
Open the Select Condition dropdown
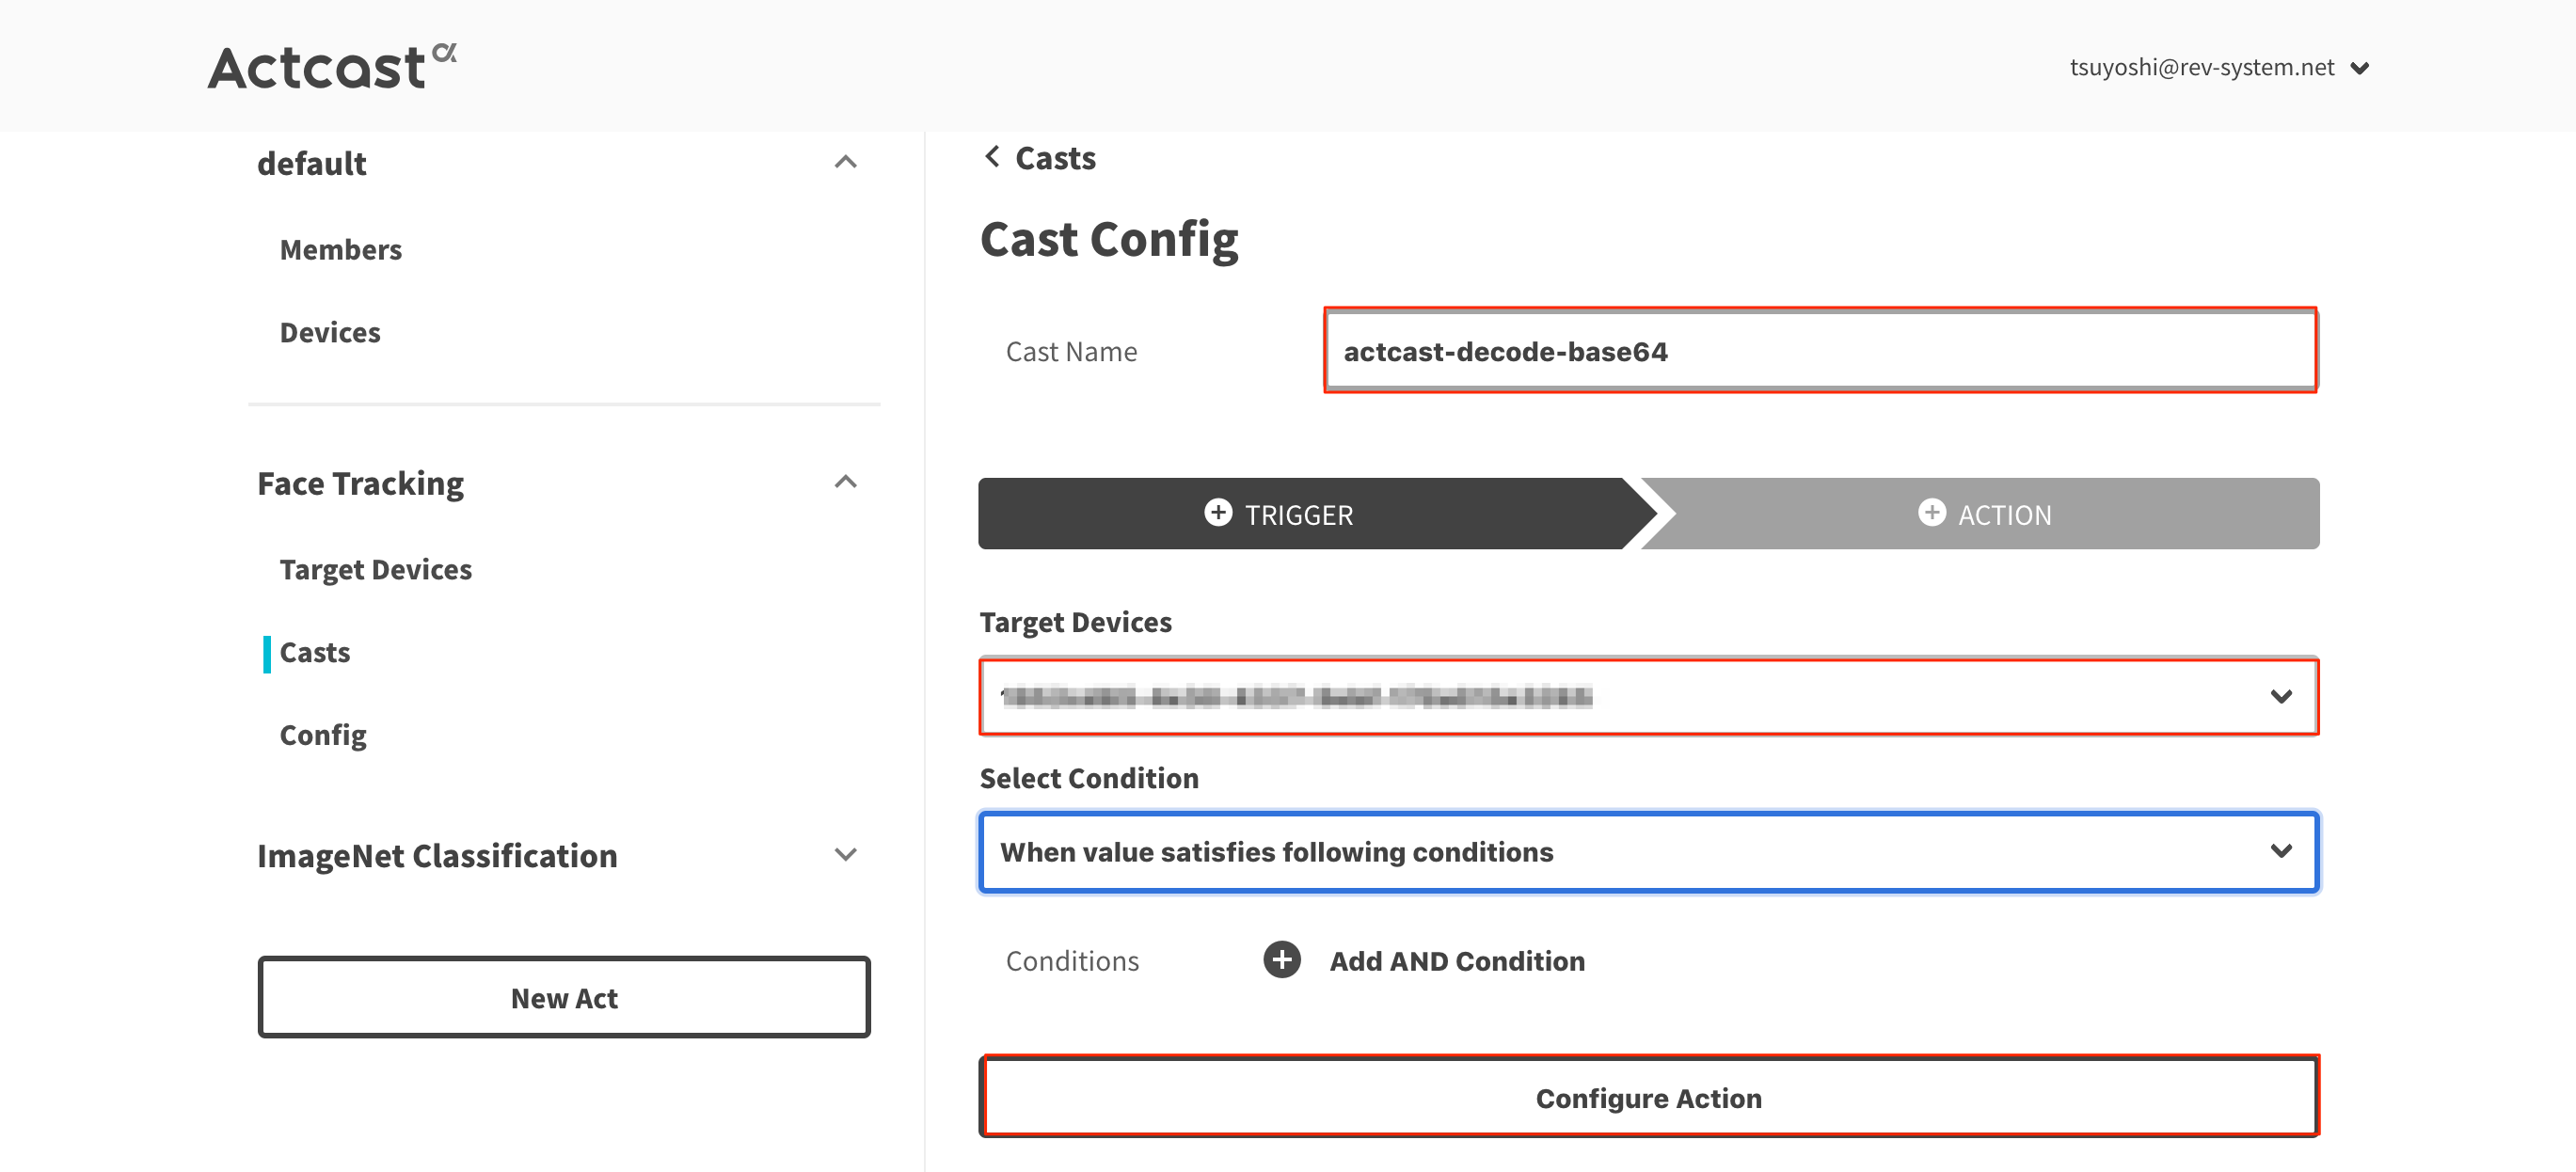(x=1647, y=852)
